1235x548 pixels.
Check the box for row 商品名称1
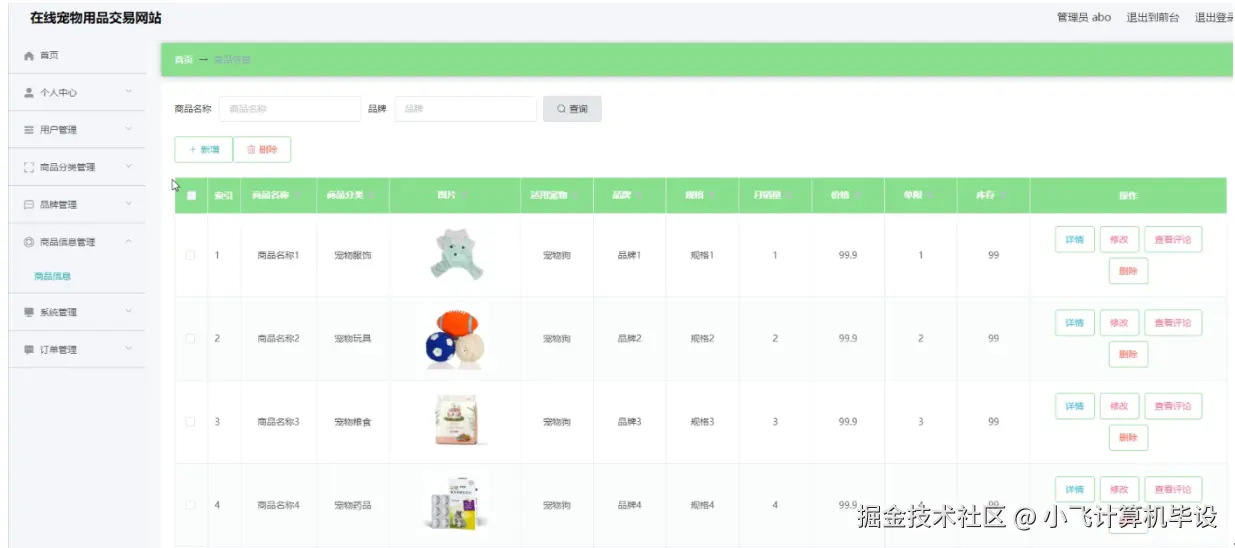point(191,255)
